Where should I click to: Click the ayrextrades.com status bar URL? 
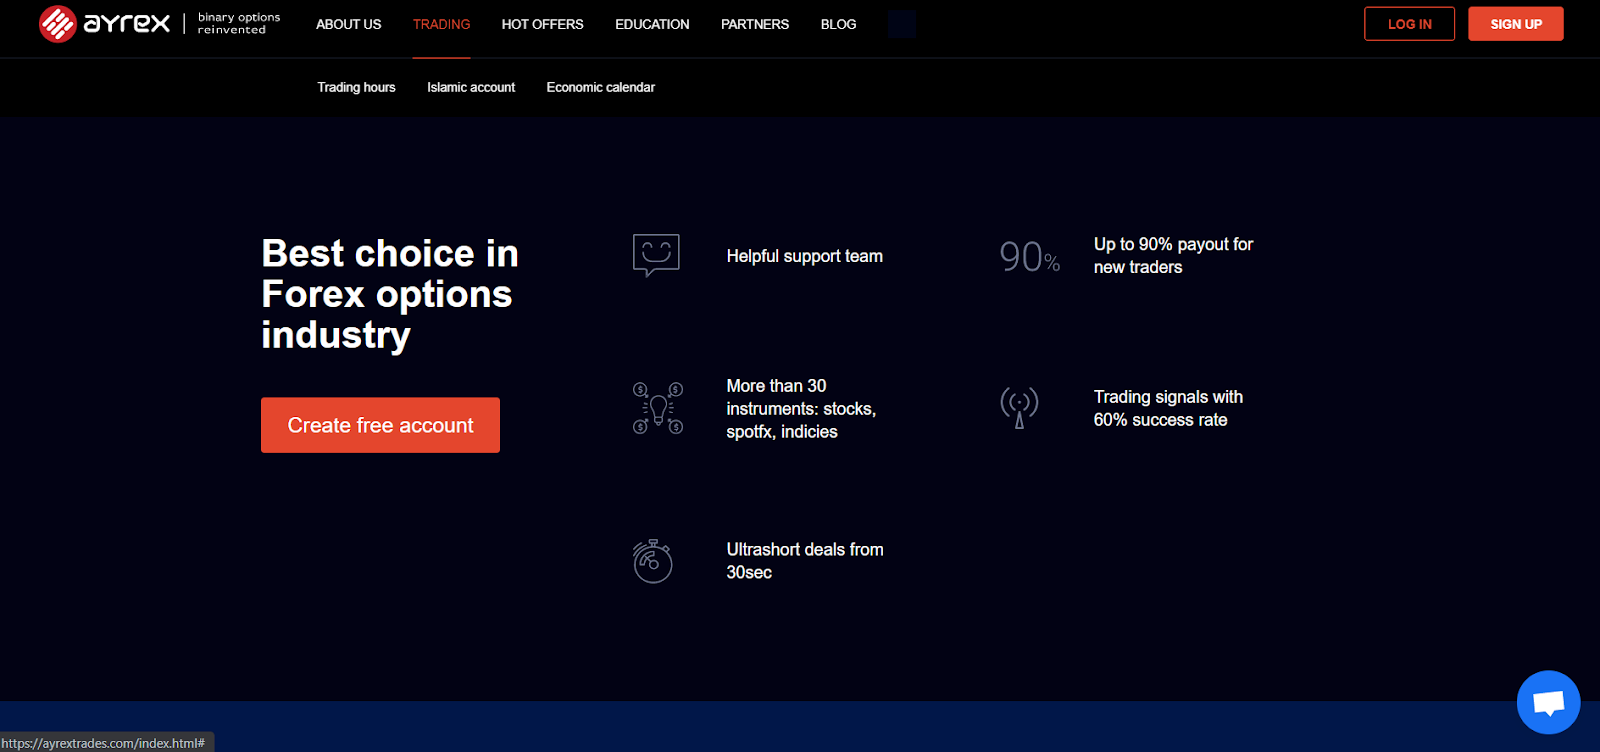[103, 743]
